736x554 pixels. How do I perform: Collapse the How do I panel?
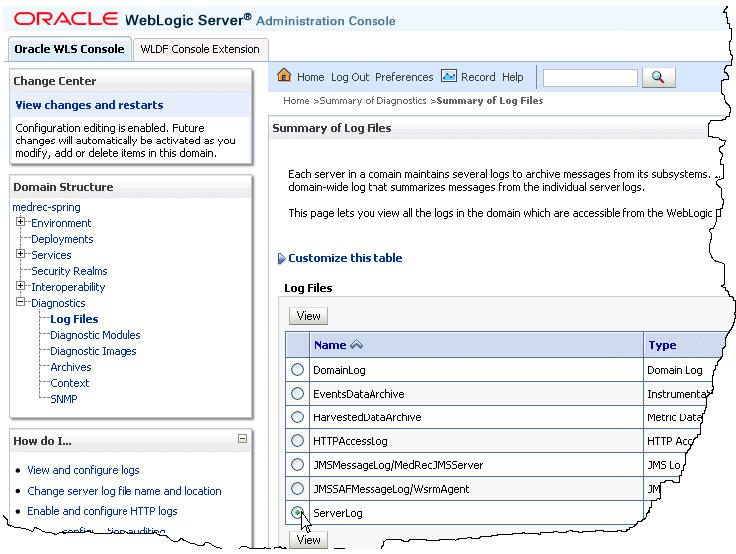242,439
